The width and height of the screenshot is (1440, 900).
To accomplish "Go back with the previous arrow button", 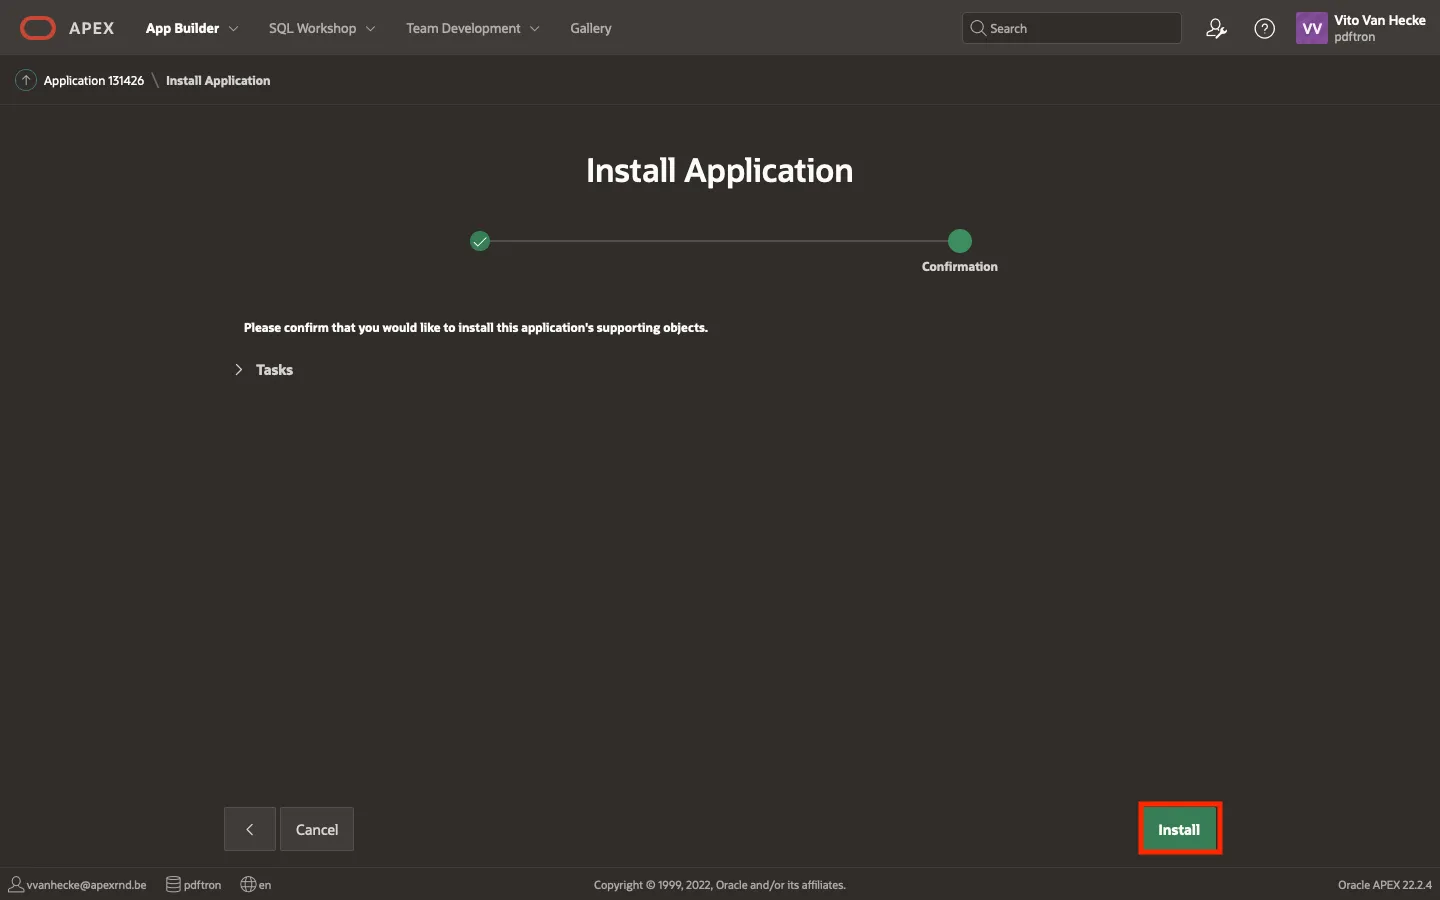I will pos(249,829).
